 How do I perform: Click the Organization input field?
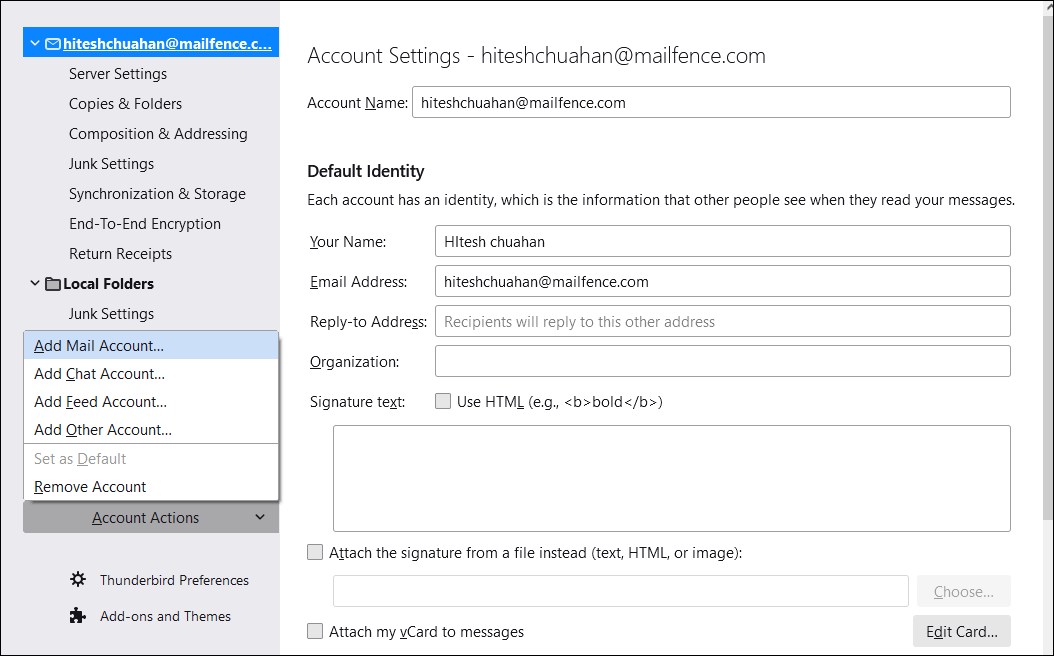[x=723, y=361]
